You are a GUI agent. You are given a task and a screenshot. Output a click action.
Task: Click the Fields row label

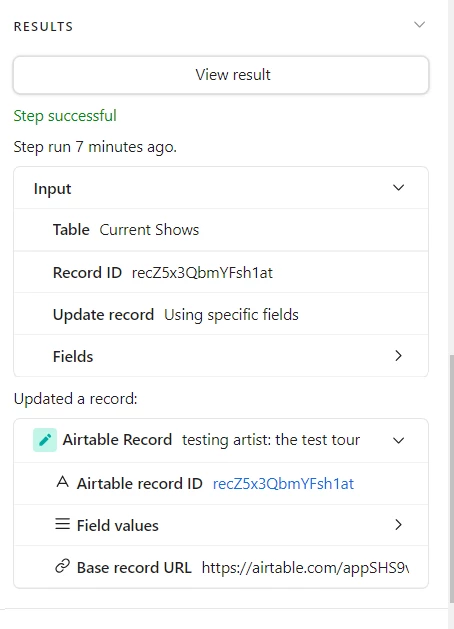point(73,356)
